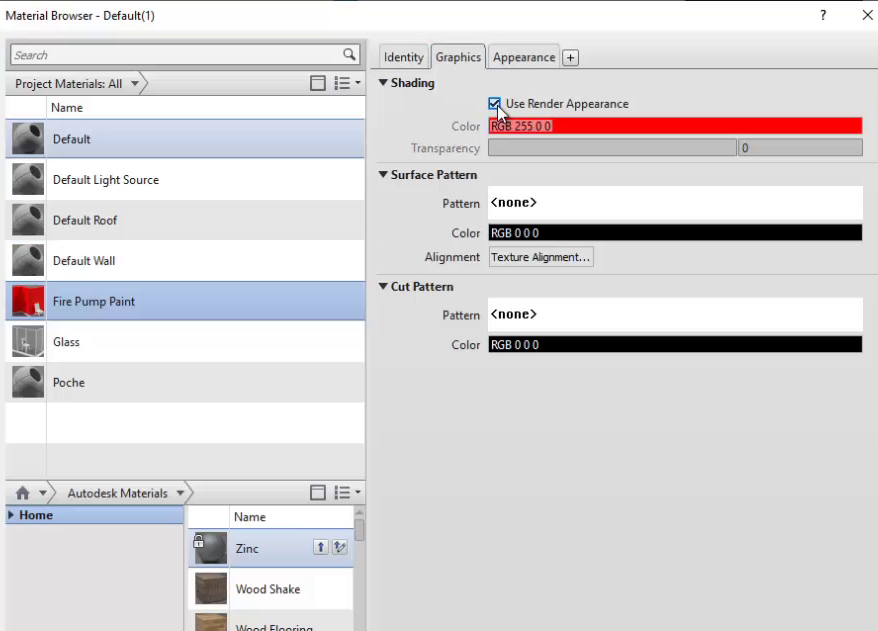Toggle Autodesk library panel view icon

[317, 493]
